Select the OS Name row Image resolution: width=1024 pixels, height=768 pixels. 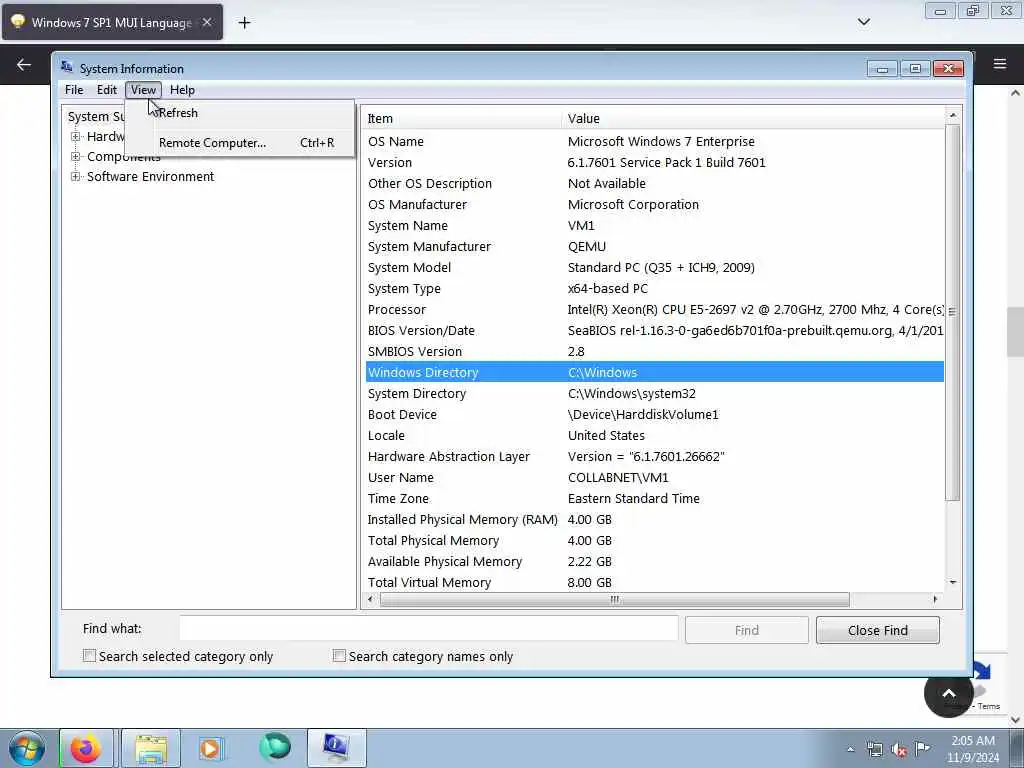tap(654, 142)
